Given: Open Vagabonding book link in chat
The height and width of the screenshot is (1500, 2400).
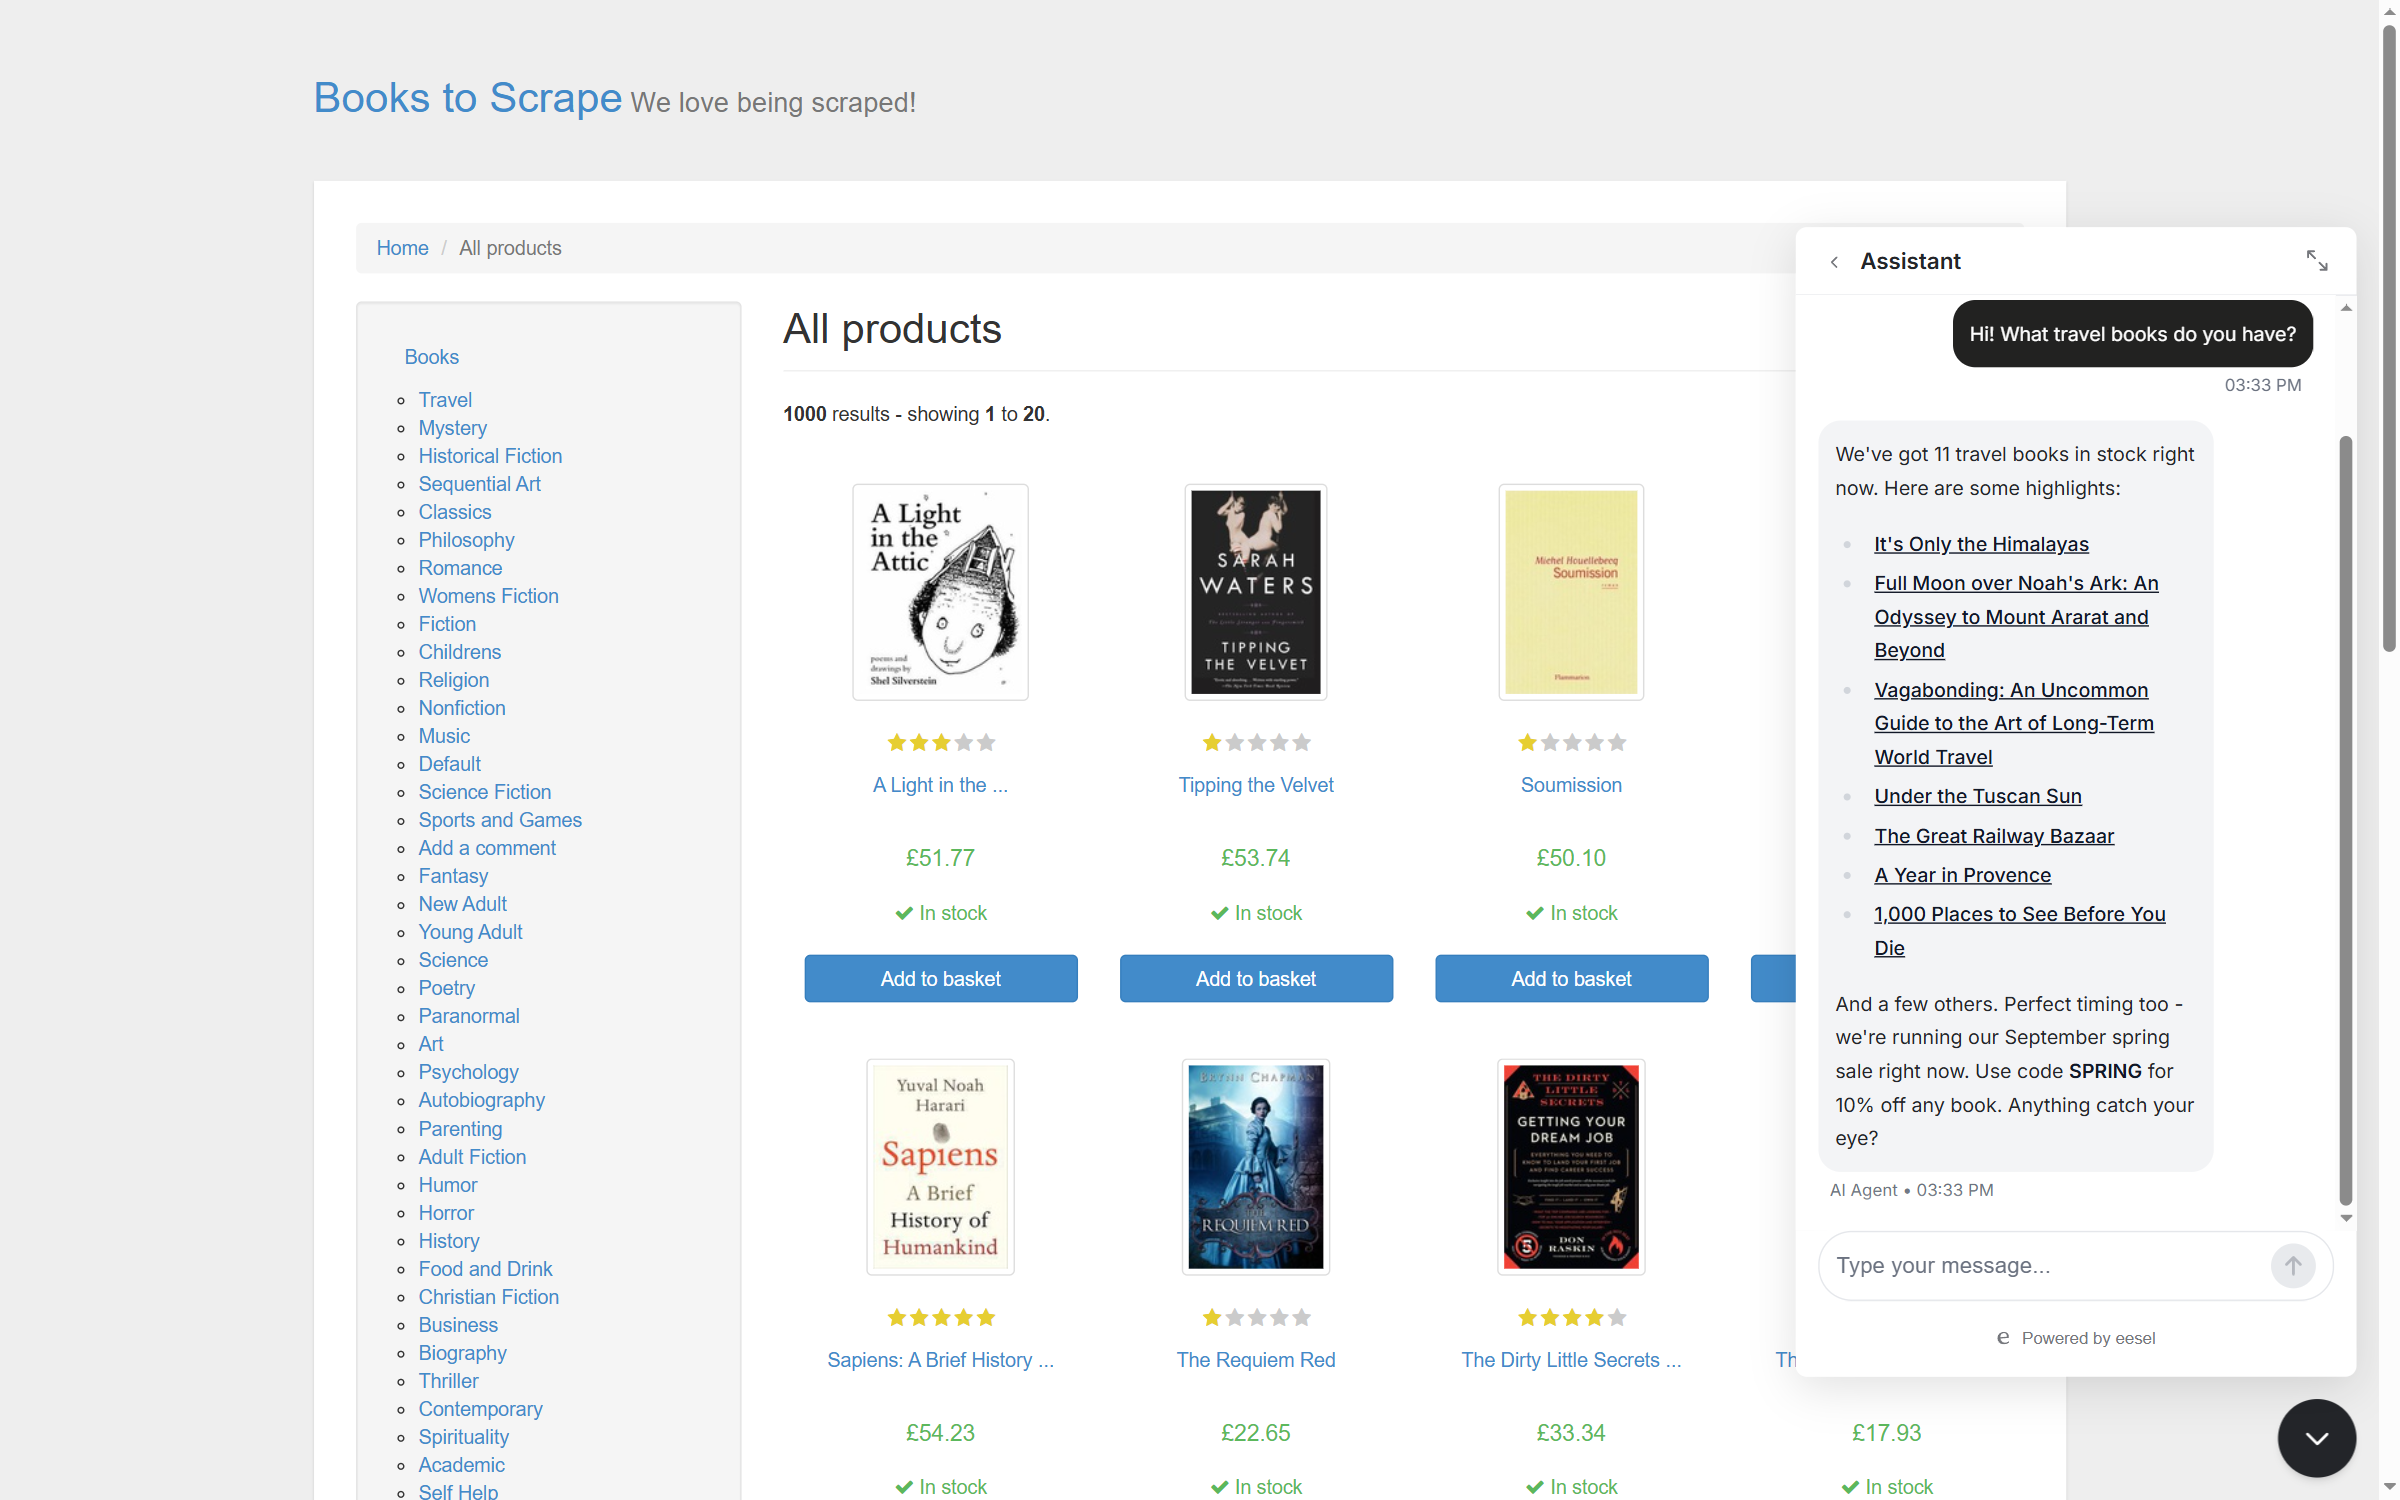Looking at the screenshot, I should [2013, 723].
